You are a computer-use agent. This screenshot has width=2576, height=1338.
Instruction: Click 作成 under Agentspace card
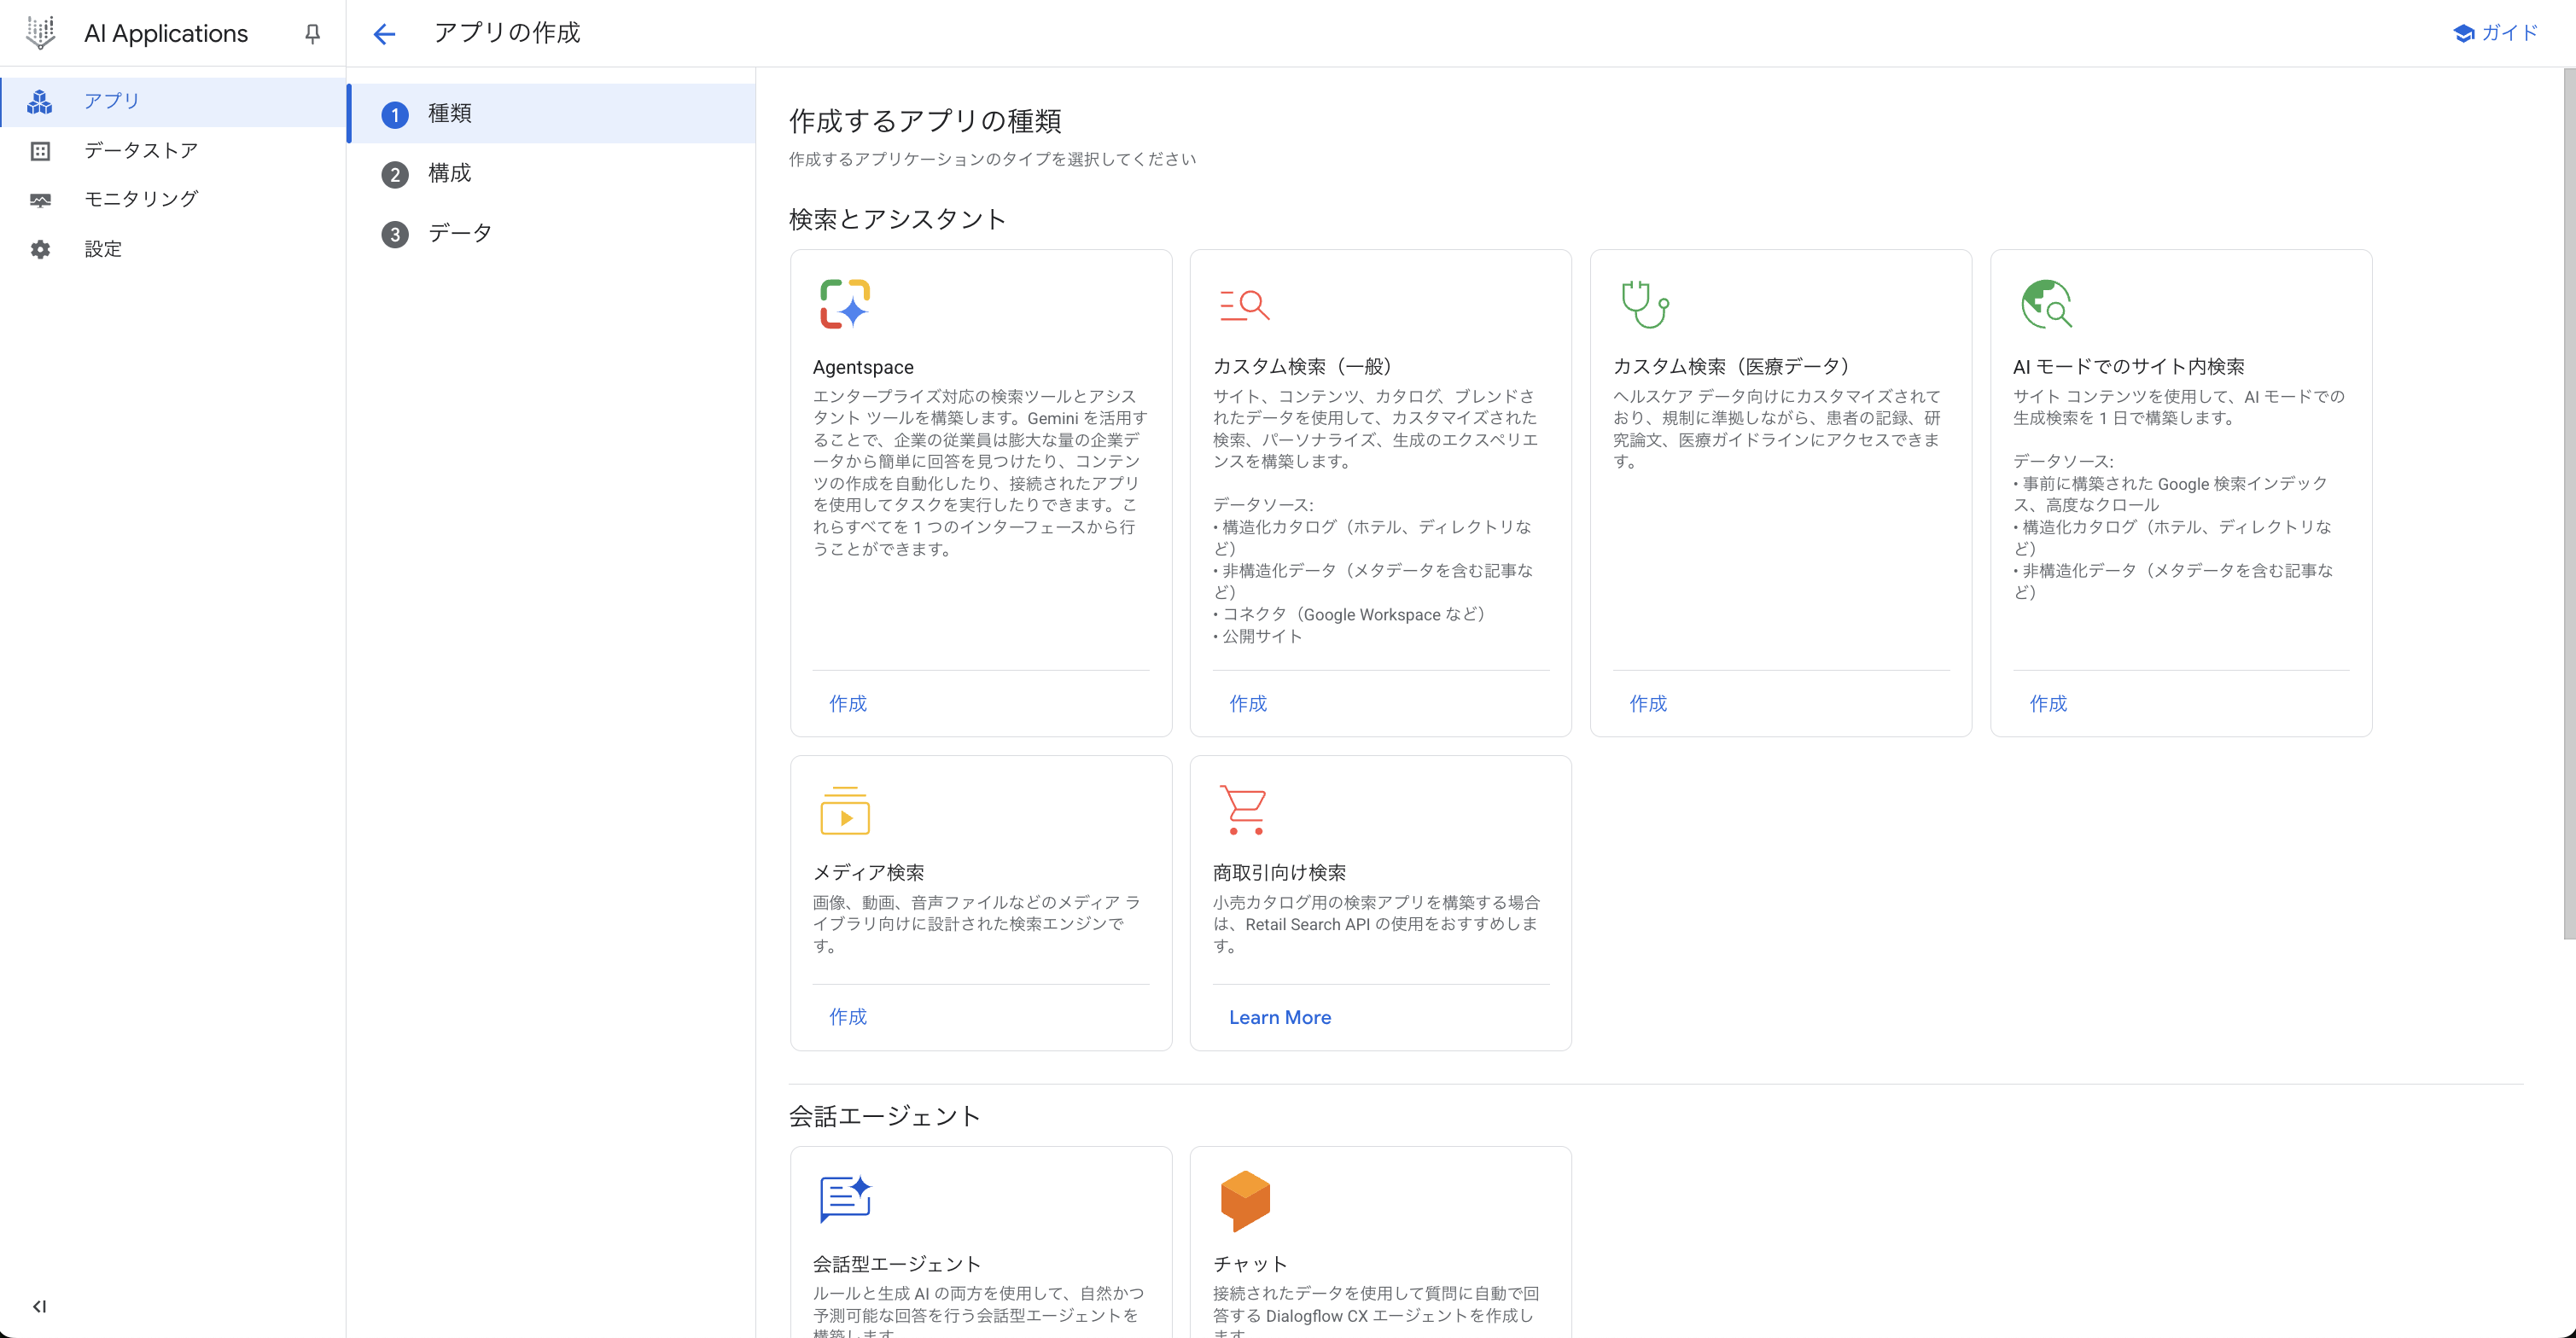[x=847, y=703]
